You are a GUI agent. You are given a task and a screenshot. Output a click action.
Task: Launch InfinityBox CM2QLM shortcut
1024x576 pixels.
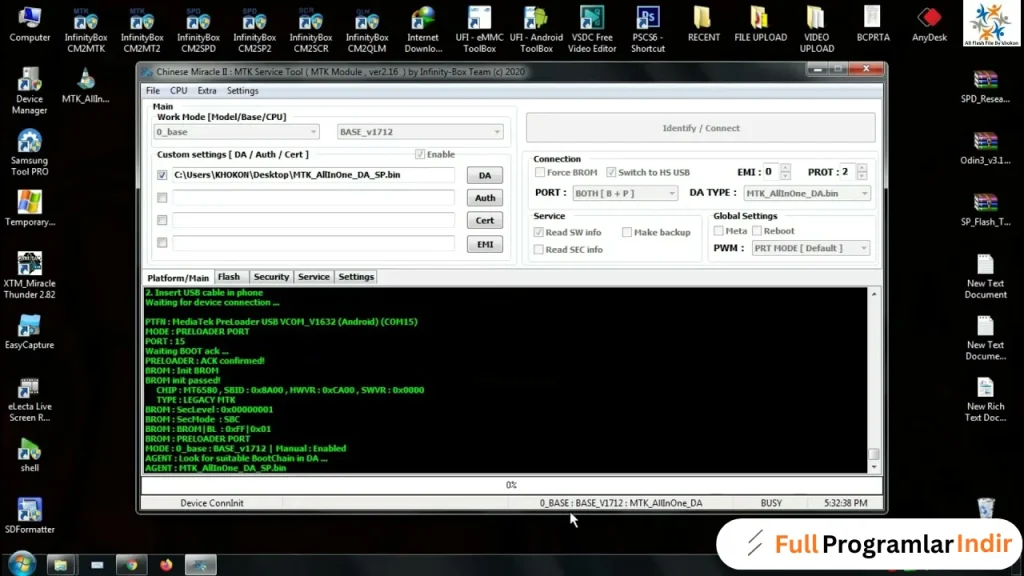click(x=366, y=30)
